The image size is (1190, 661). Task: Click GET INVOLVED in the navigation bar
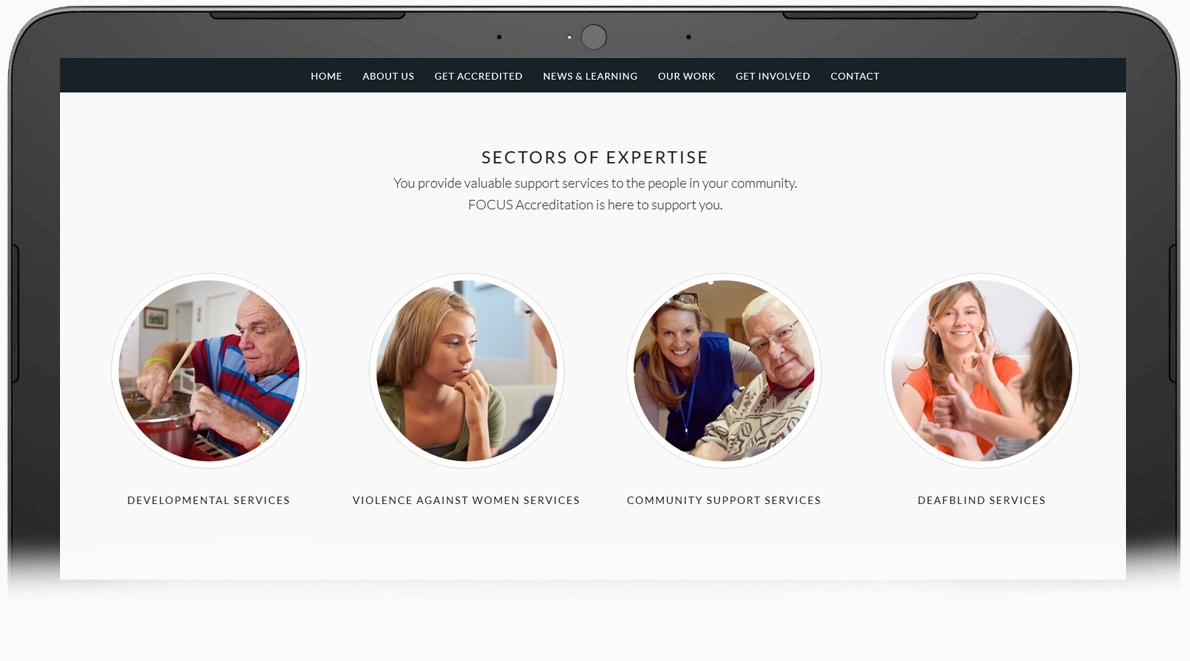(x=773, y=77)
